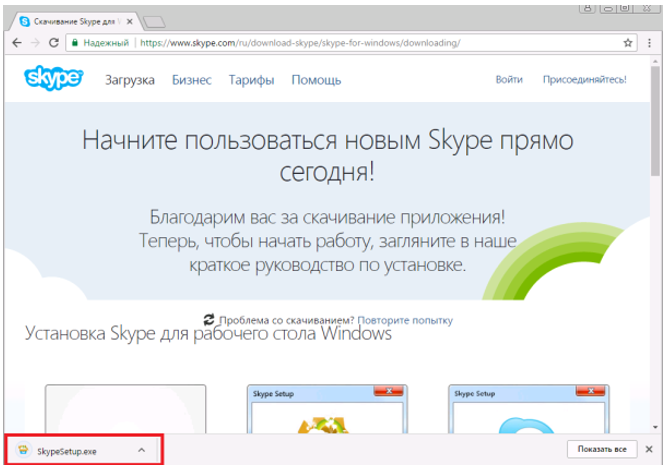Open the downloaded SkypeSetup.exe file
Viewport: 669px width, 473px height.
point(82,450)
